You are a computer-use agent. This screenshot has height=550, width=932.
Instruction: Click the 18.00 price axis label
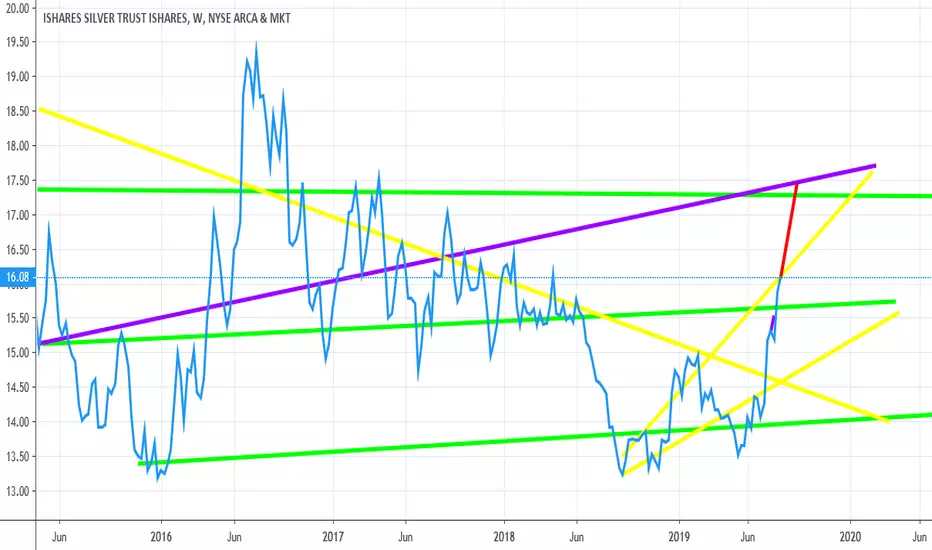click(x=17, y=146)
